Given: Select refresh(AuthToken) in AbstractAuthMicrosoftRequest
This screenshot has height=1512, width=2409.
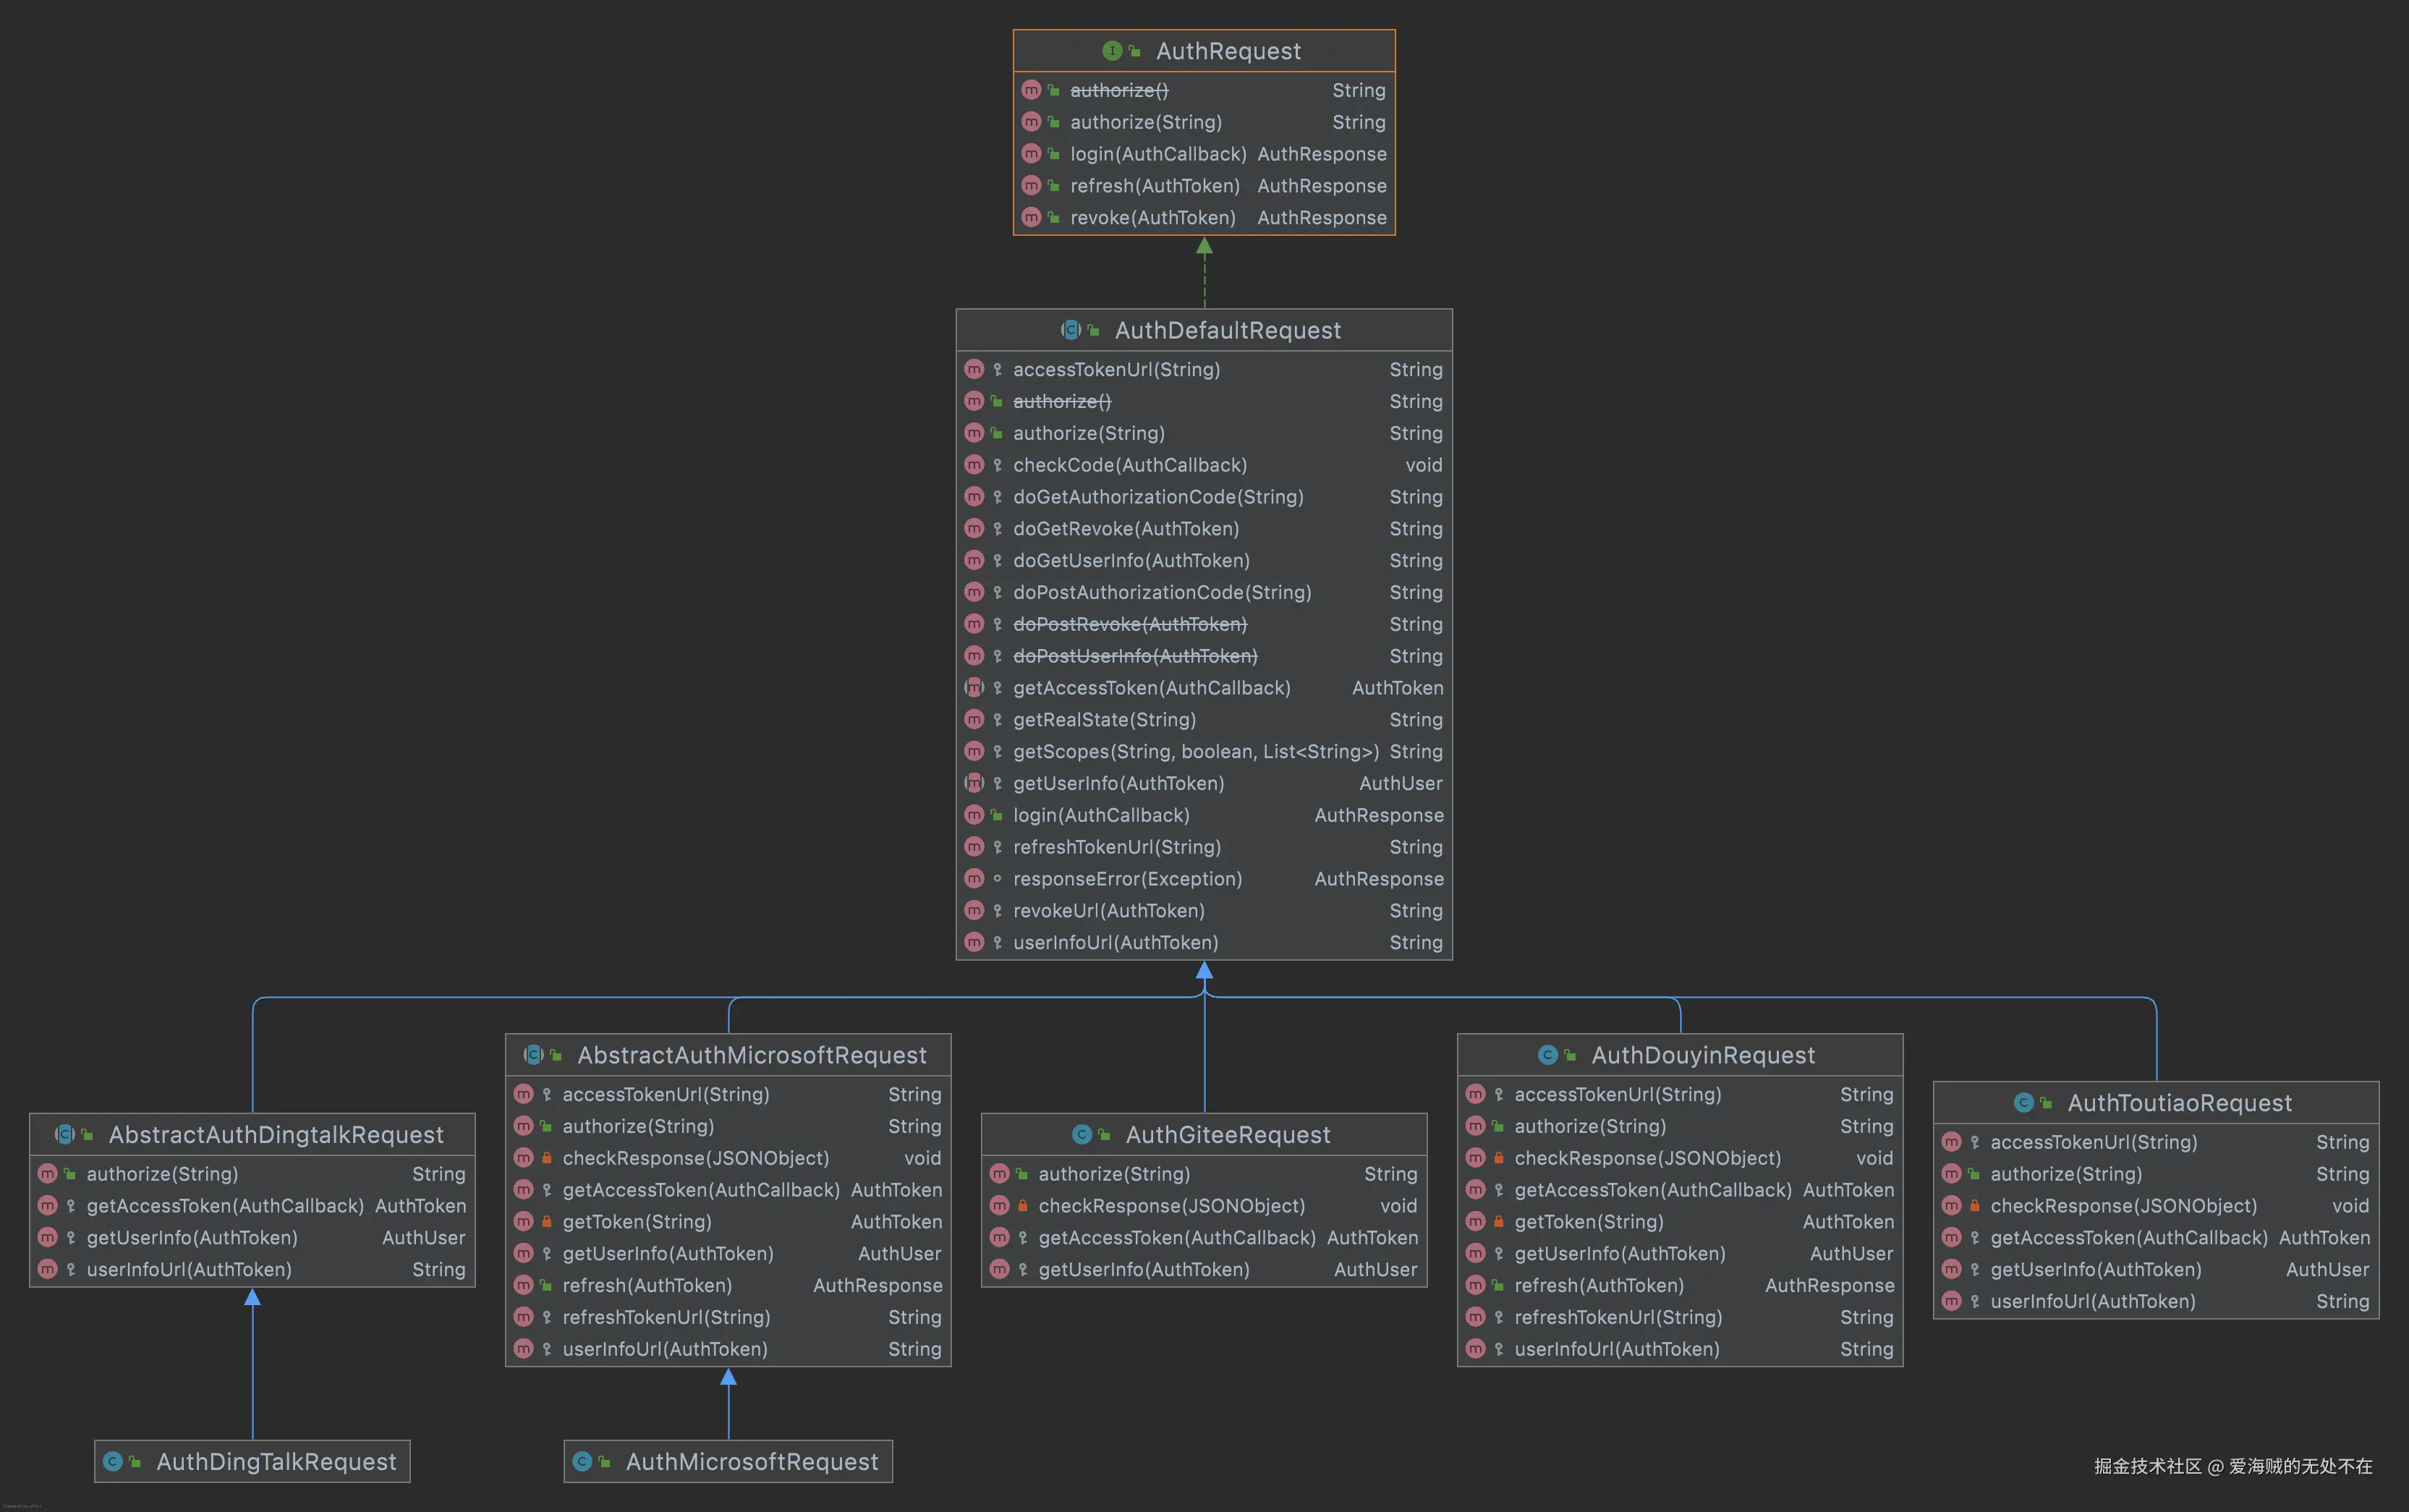Looking at the screenshot, I should [x=647, y=1285].
